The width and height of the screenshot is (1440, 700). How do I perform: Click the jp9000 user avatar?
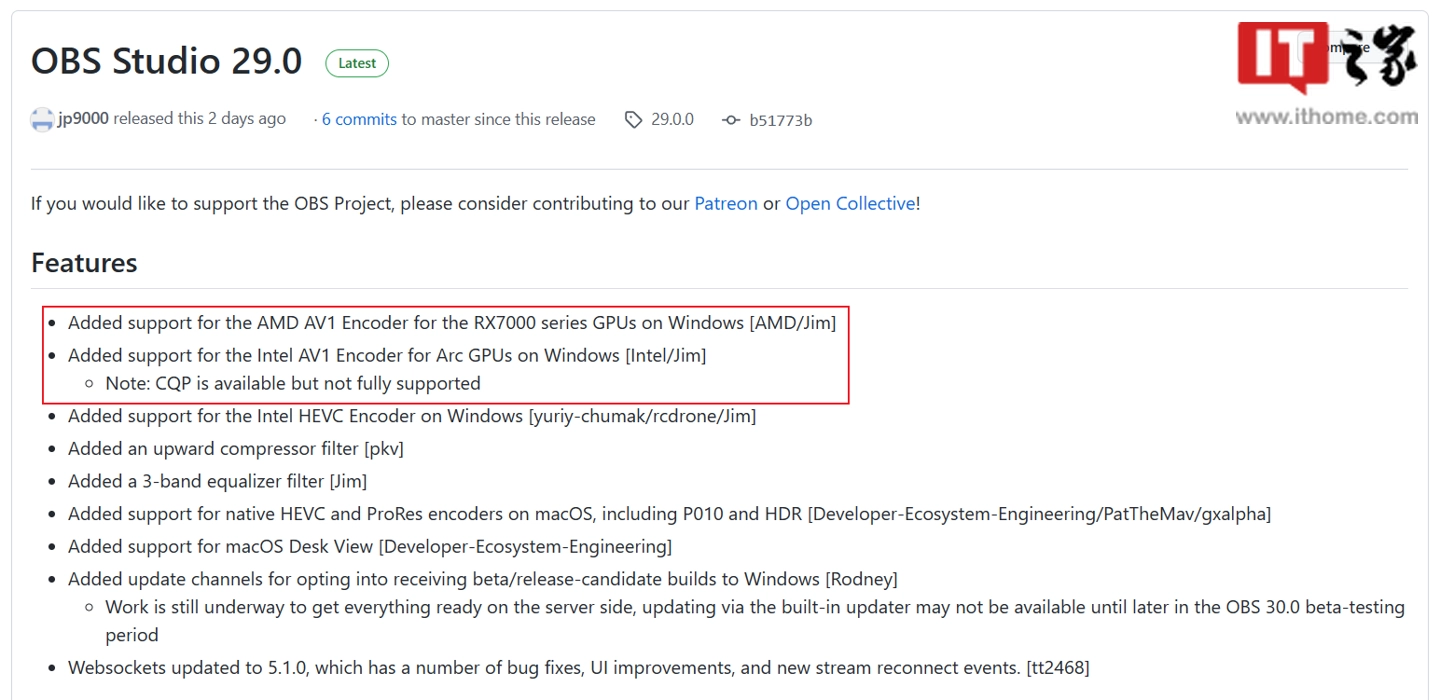click(42, 120)
